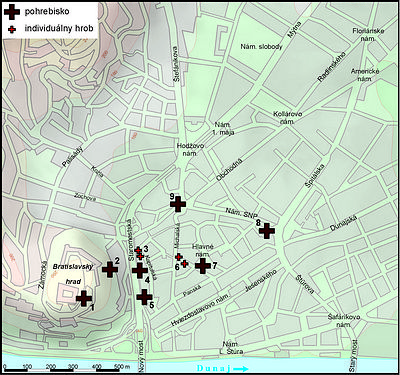The height and width of the screenshot is (375, 400).
Task: Click cemetery cross marker number 7
Action: [203, 266]
